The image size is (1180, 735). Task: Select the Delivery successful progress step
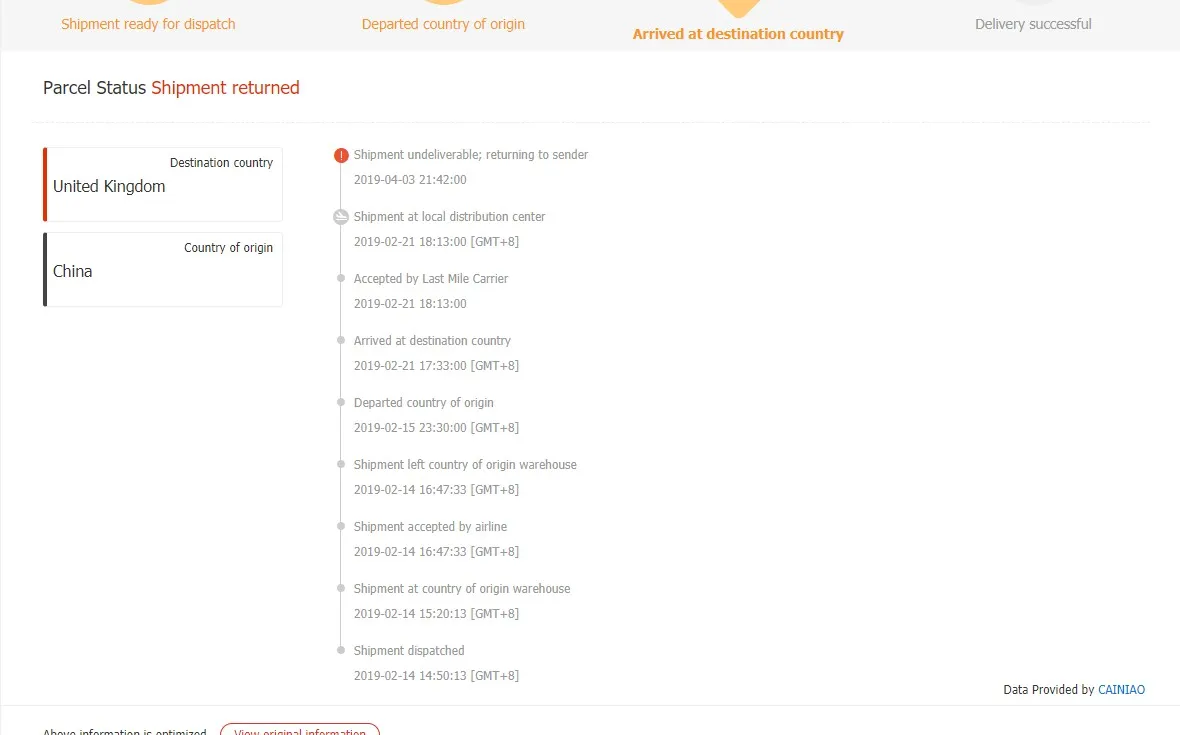[x=1033, y=24]
